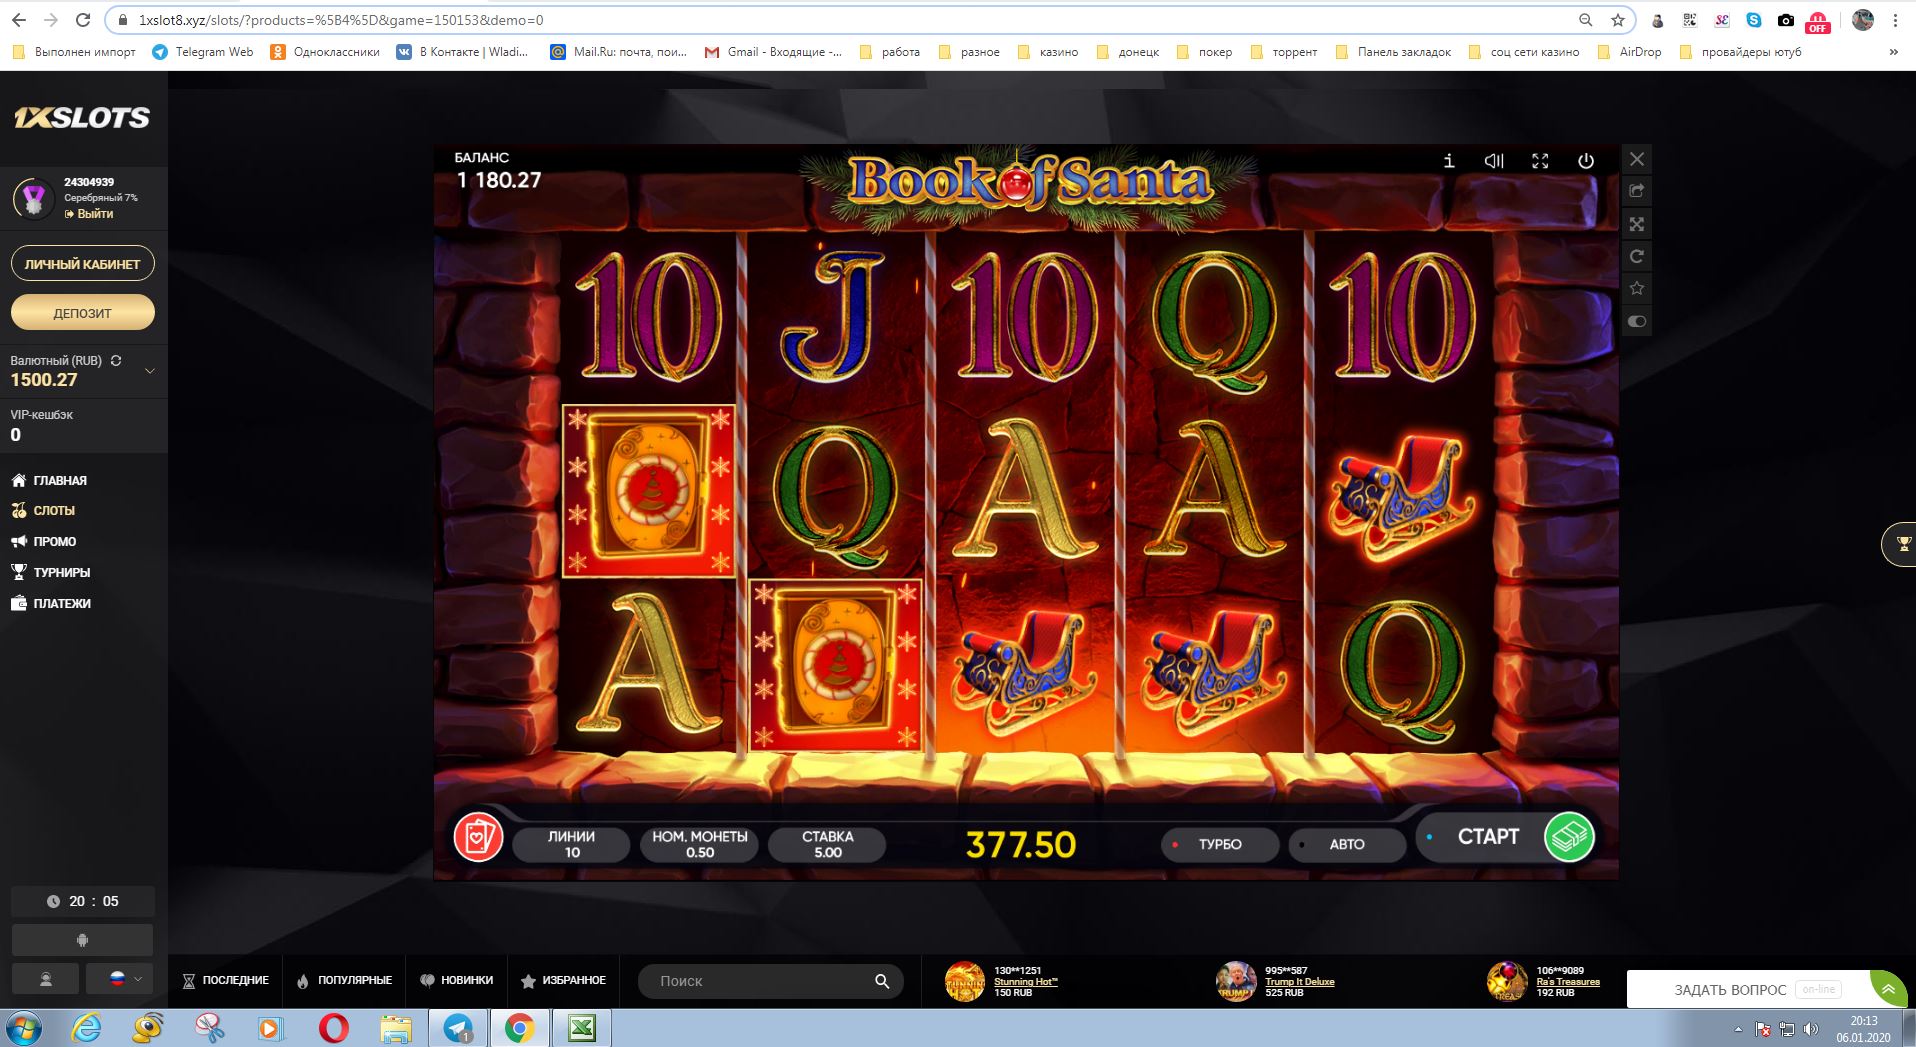Enable АВТО spin mode
This screenshot has width=1916, height=1047.
[x=1346, y=845]
